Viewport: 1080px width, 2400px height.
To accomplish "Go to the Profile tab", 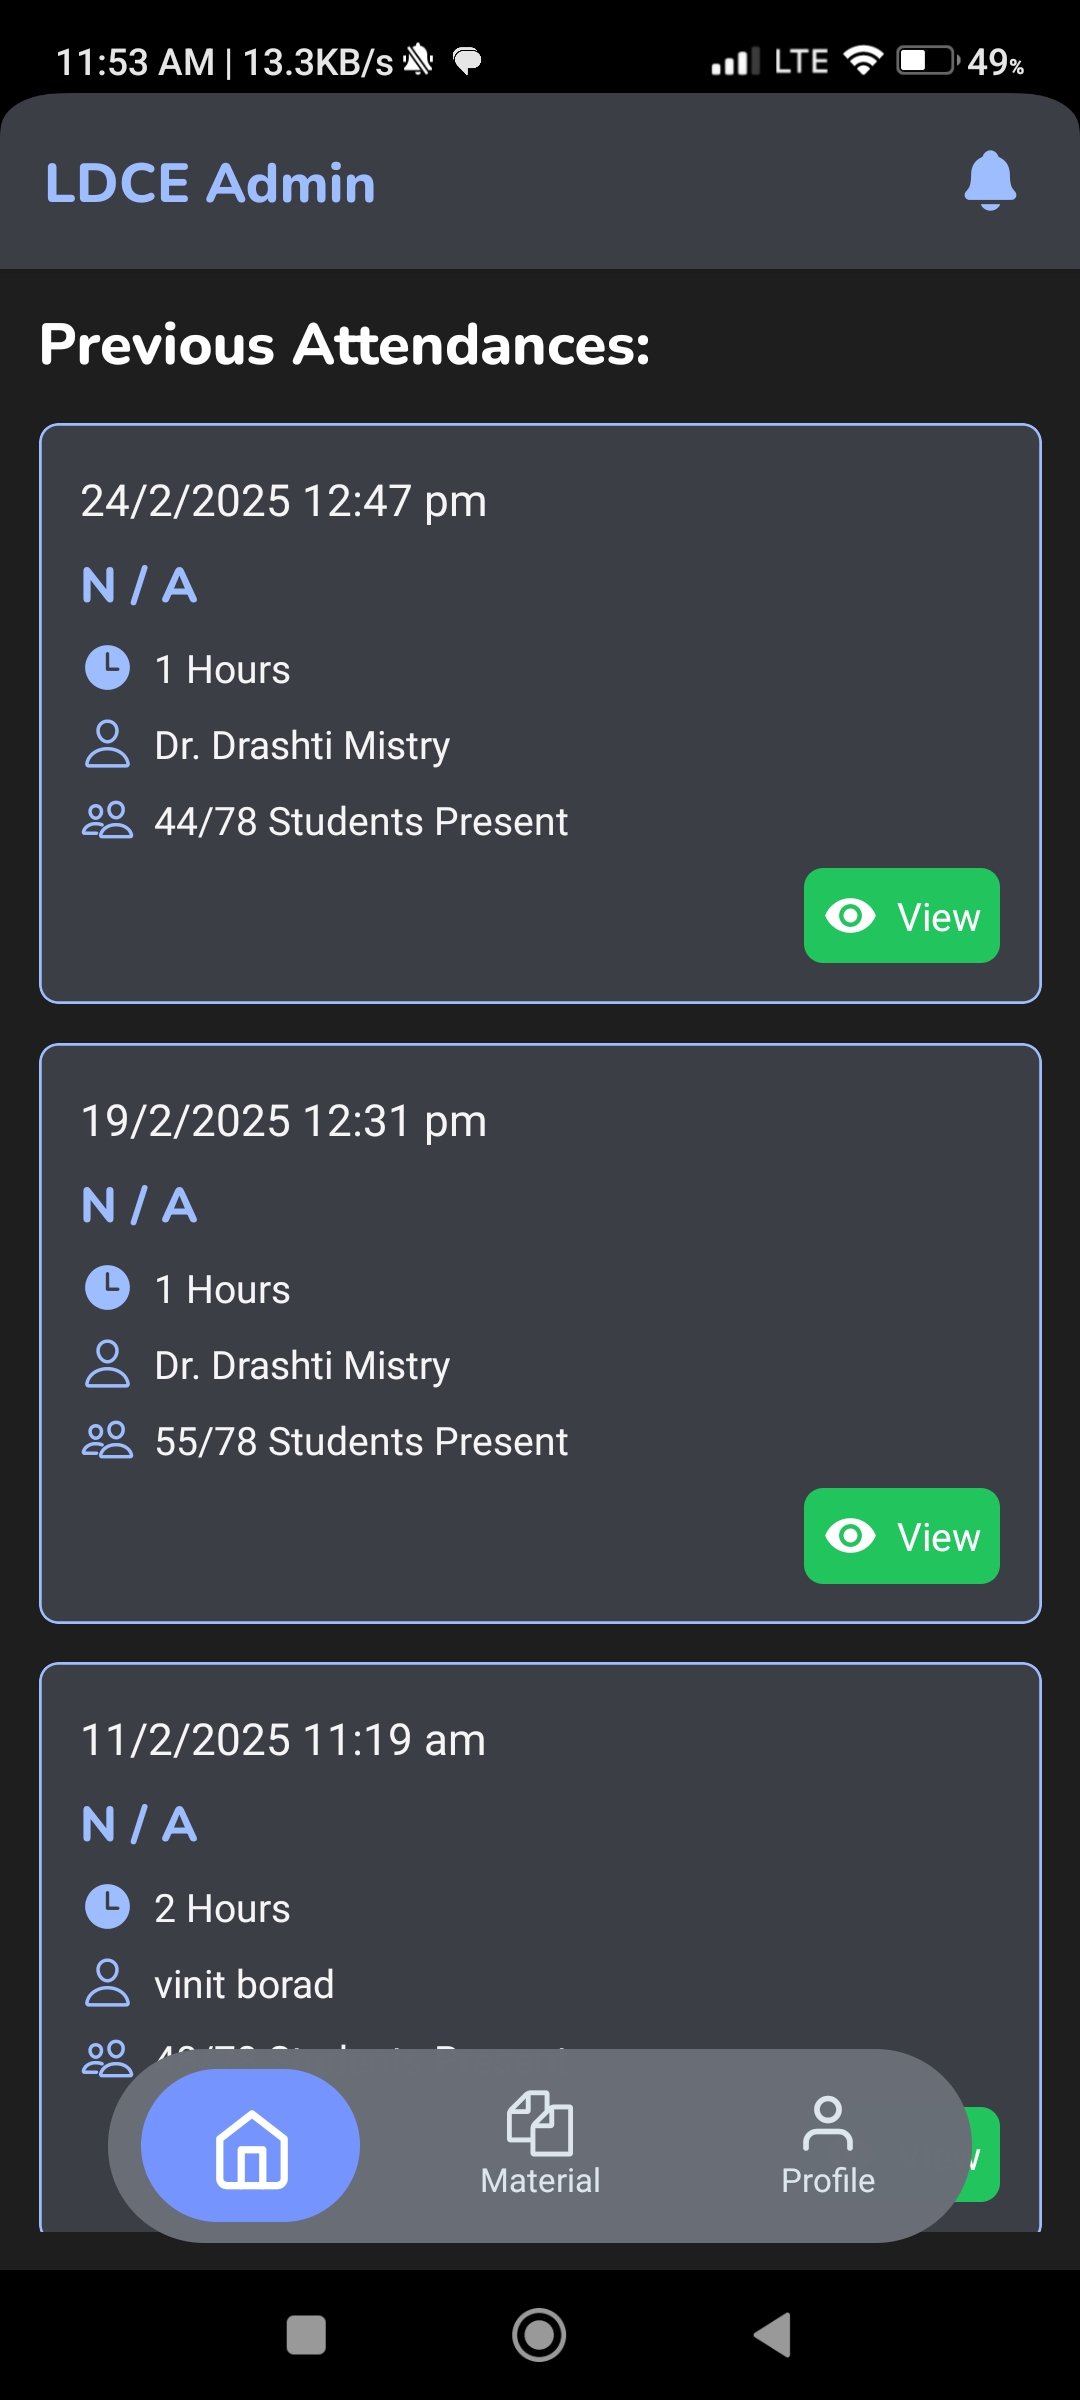I will tap(828, 2146).
